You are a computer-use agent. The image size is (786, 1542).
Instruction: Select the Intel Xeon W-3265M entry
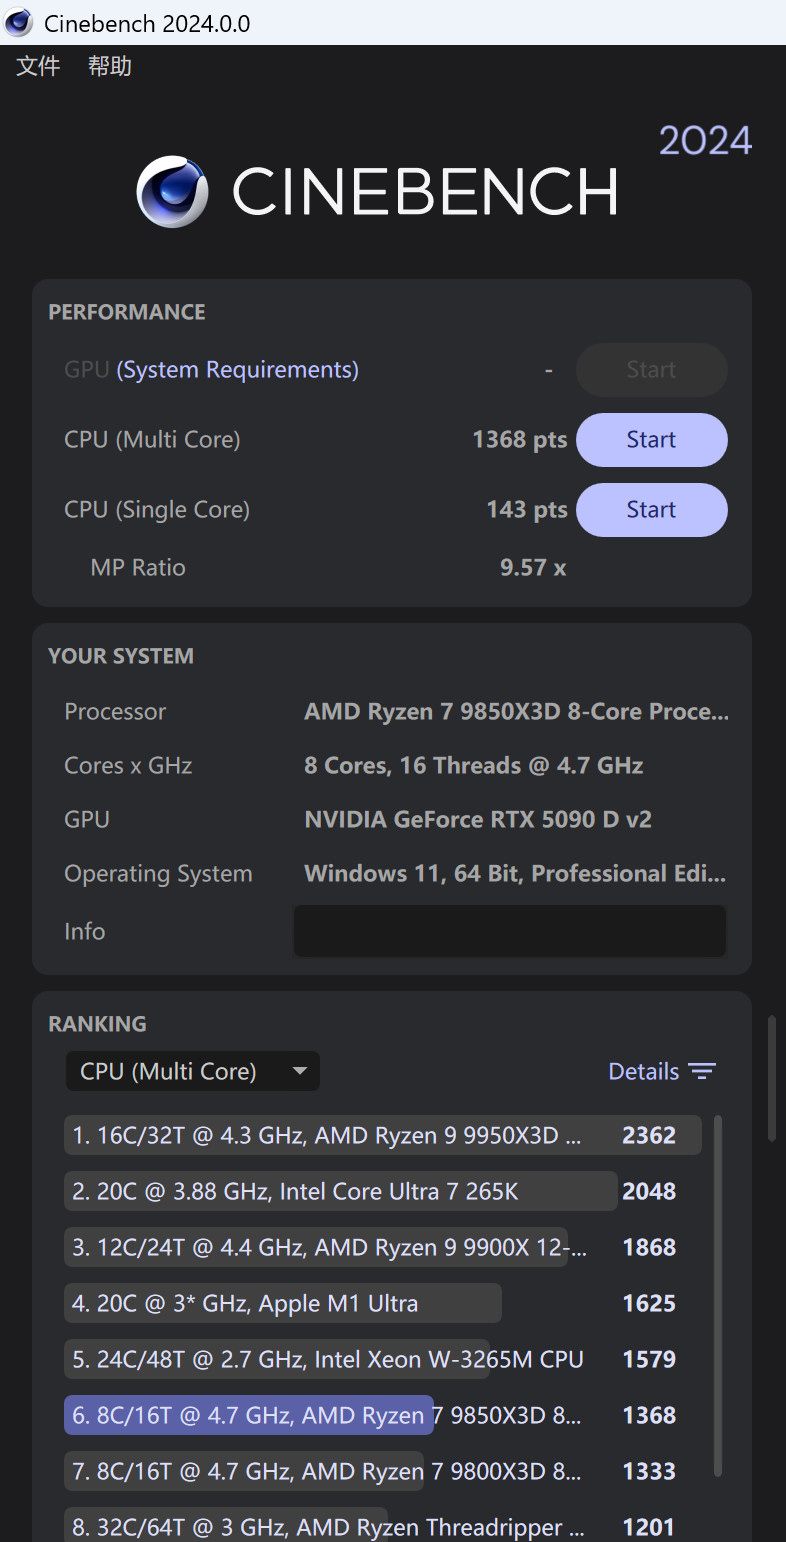325,1359
